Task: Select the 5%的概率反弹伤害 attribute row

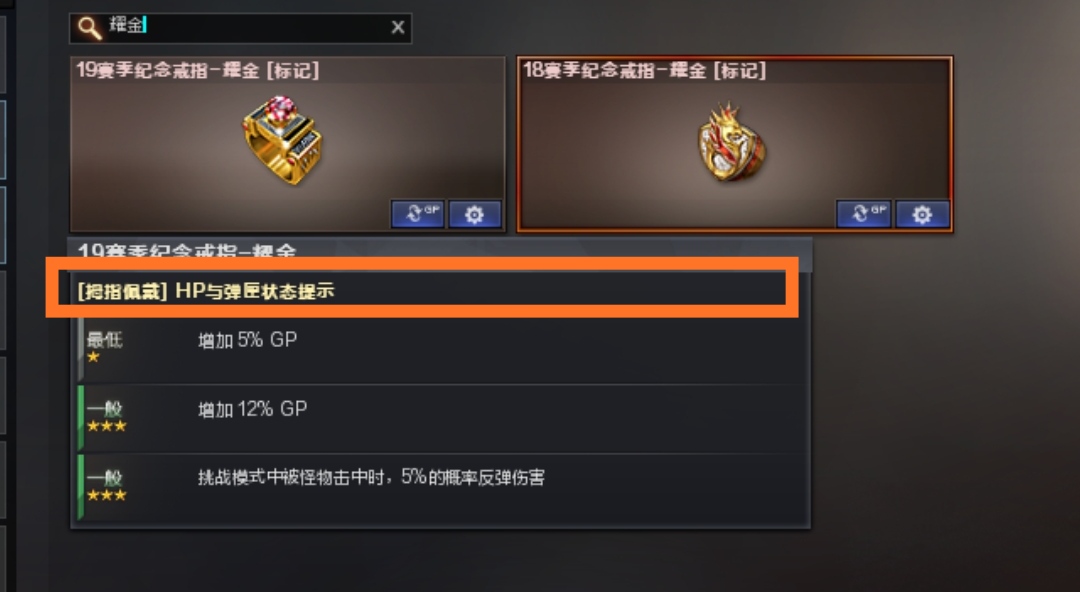Action: pyautogui.click(x=441, y=487)
